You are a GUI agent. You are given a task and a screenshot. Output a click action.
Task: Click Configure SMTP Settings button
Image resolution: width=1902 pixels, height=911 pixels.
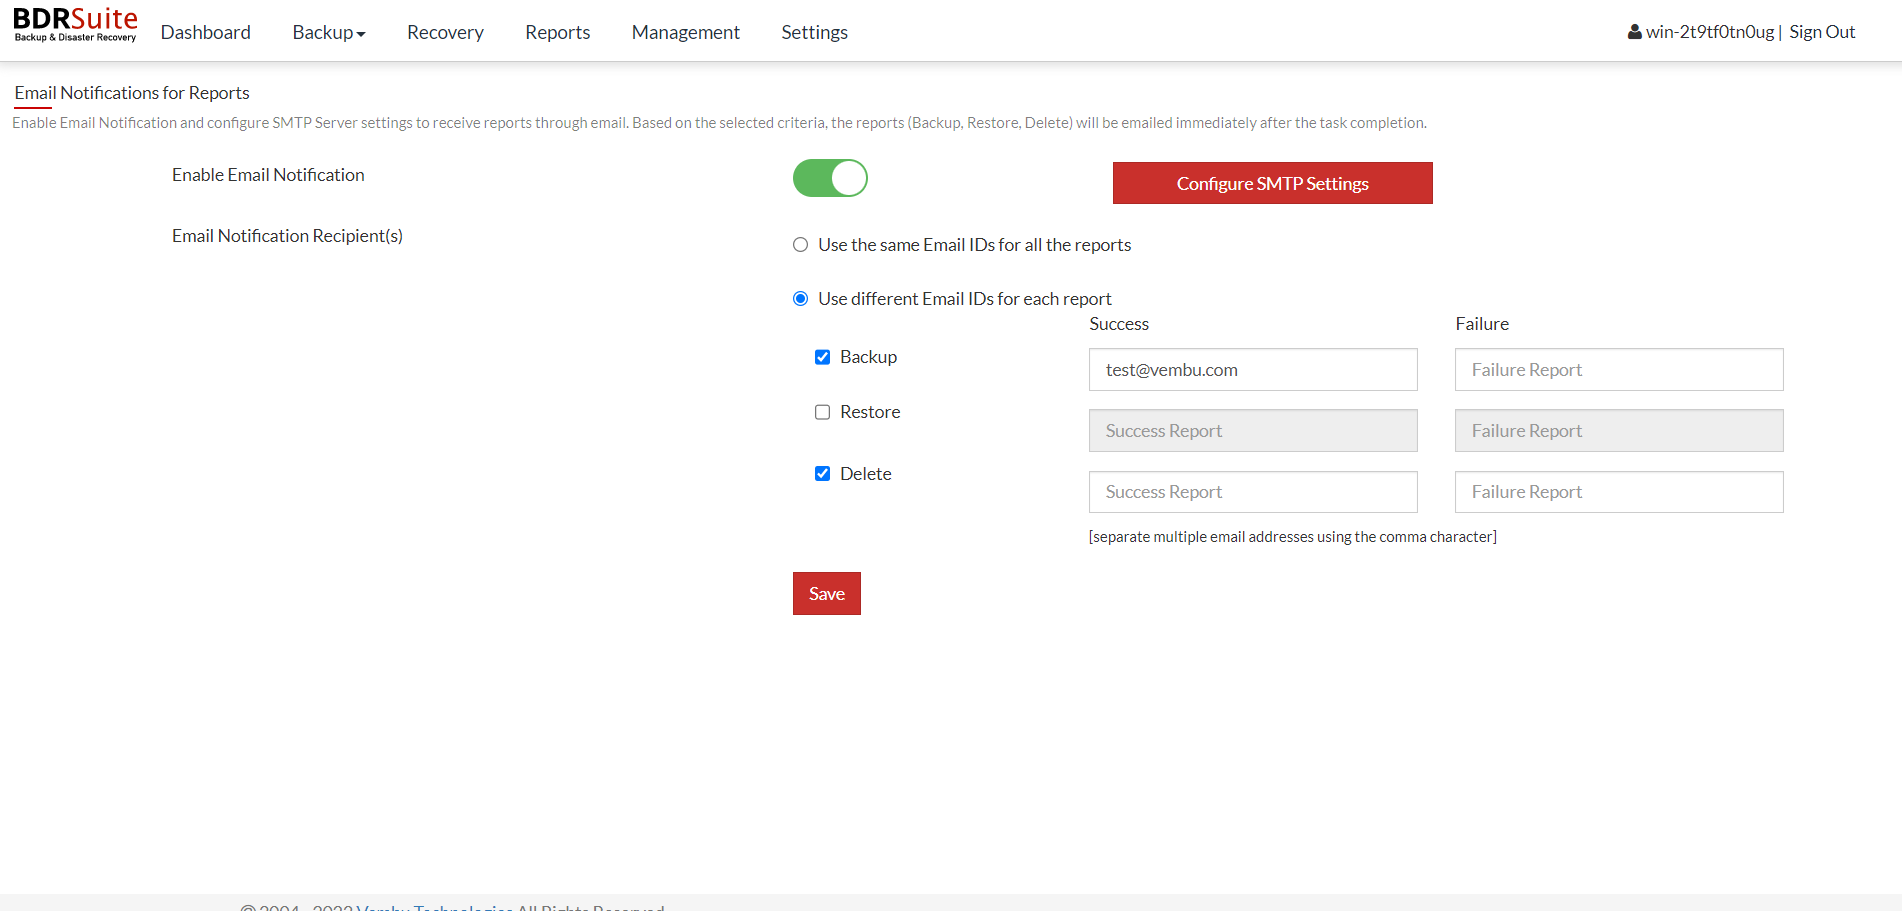[x=1273, y=183]
